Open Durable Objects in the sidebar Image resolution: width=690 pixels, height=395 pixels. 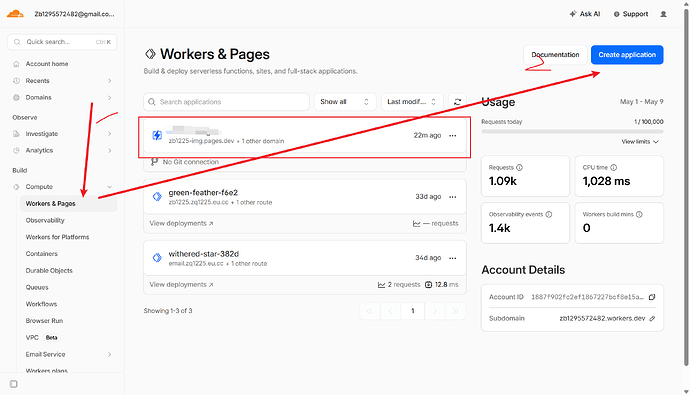click(49, 271)
